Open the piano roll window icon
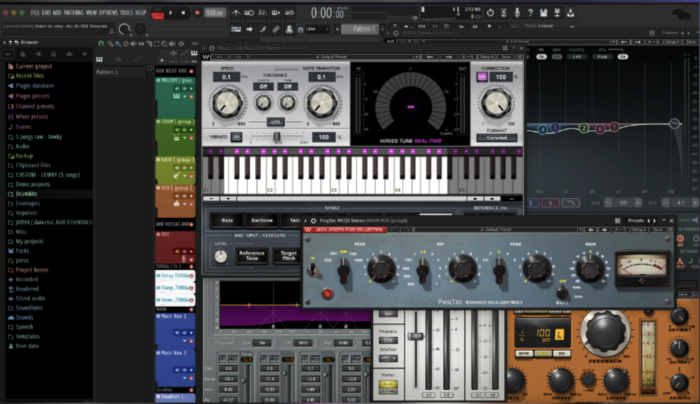 [236, 29]
